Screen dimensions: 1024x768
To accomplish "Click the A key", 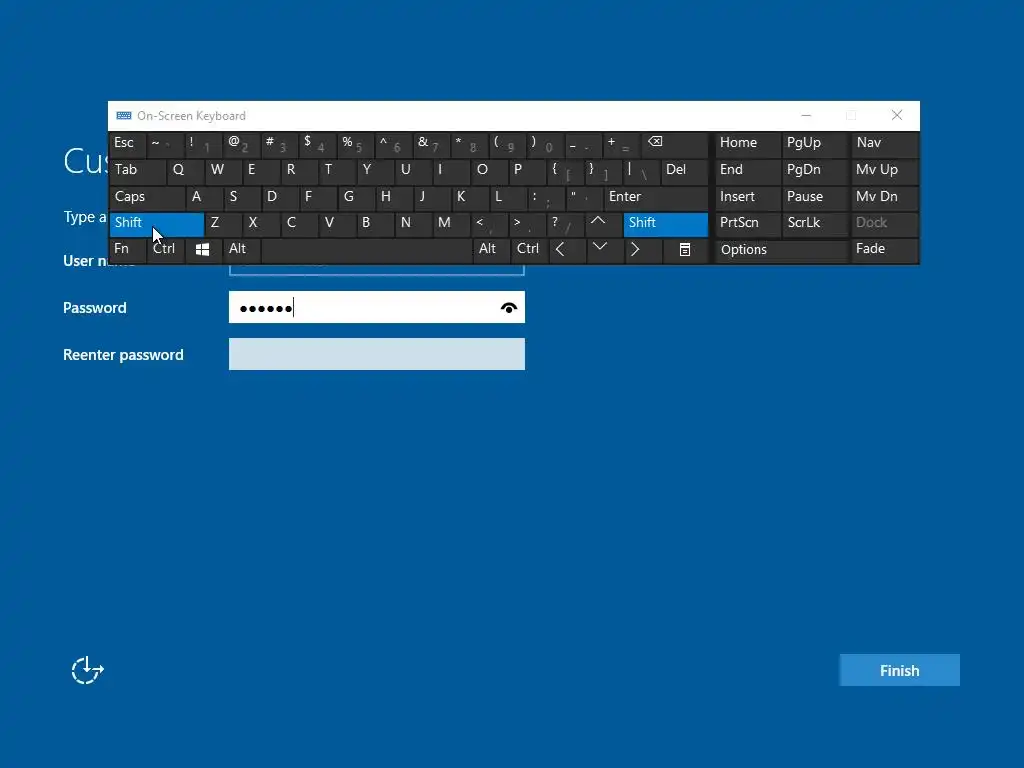I will (x=204, y=197).
